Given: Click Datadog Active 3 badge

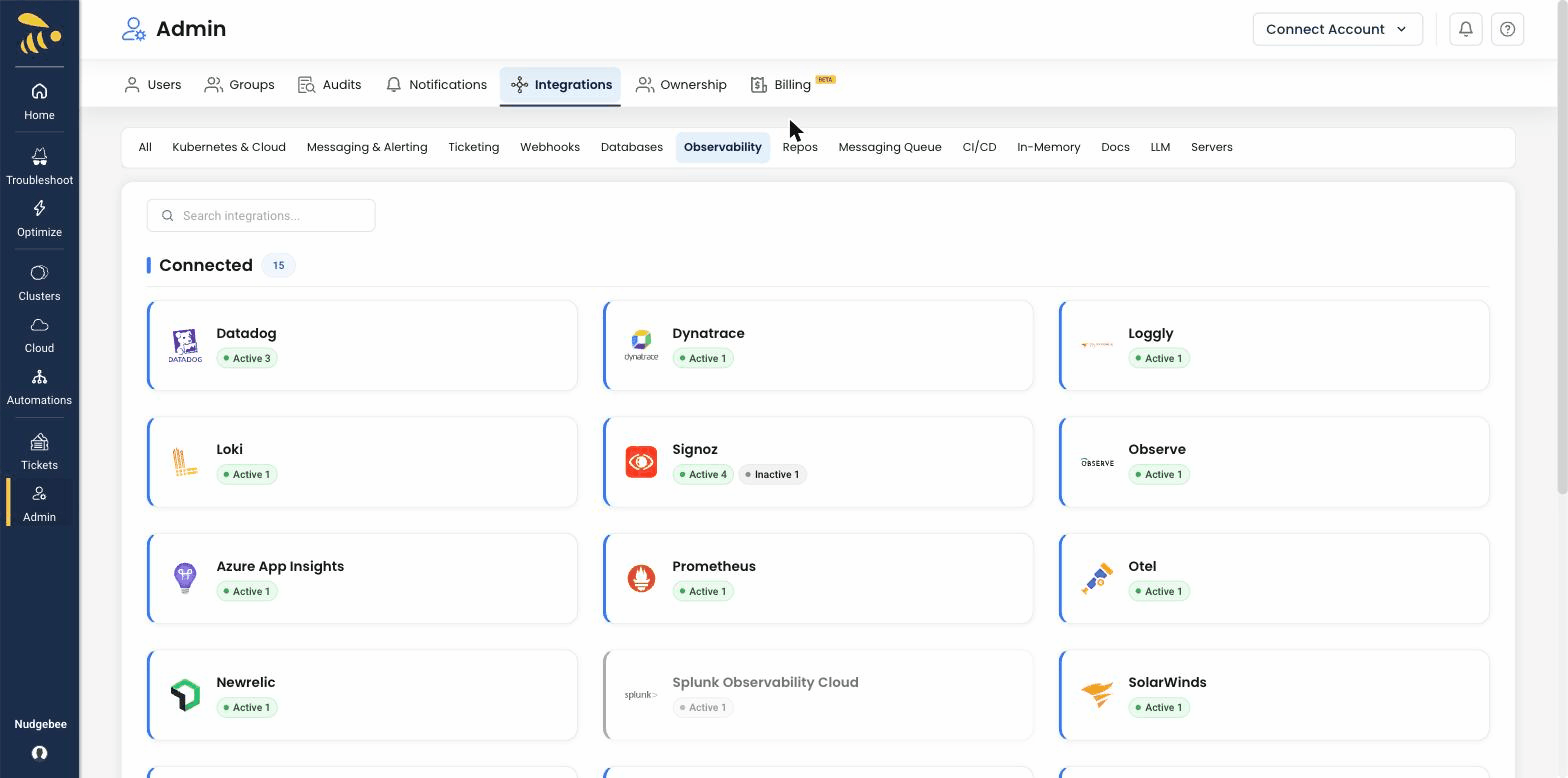Looking at the screenshot, I should [247, 358].
